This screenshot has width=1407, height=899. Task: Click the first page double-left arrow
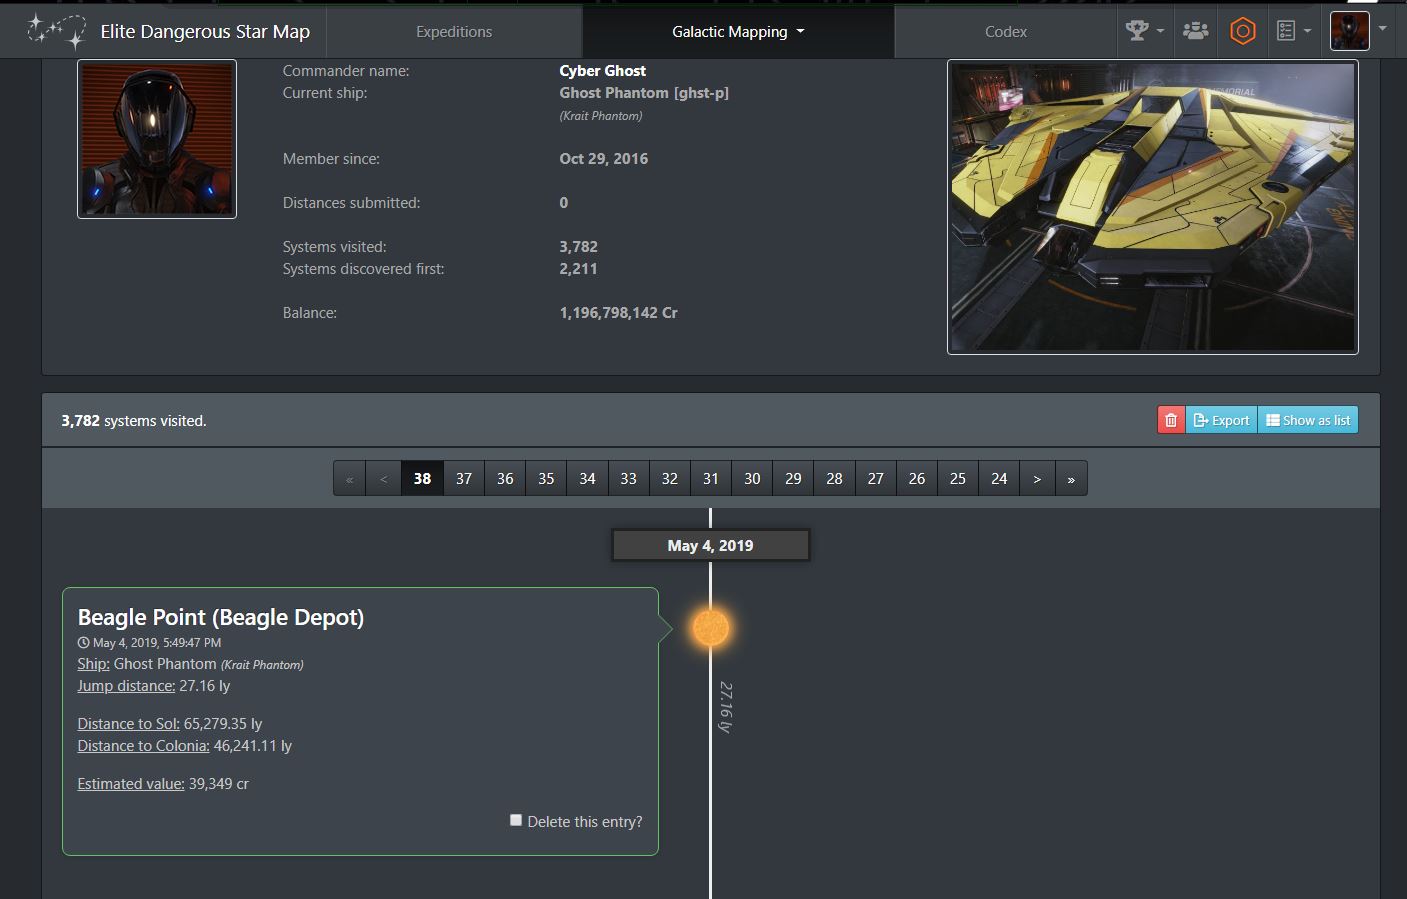click(x=350, y=478)
